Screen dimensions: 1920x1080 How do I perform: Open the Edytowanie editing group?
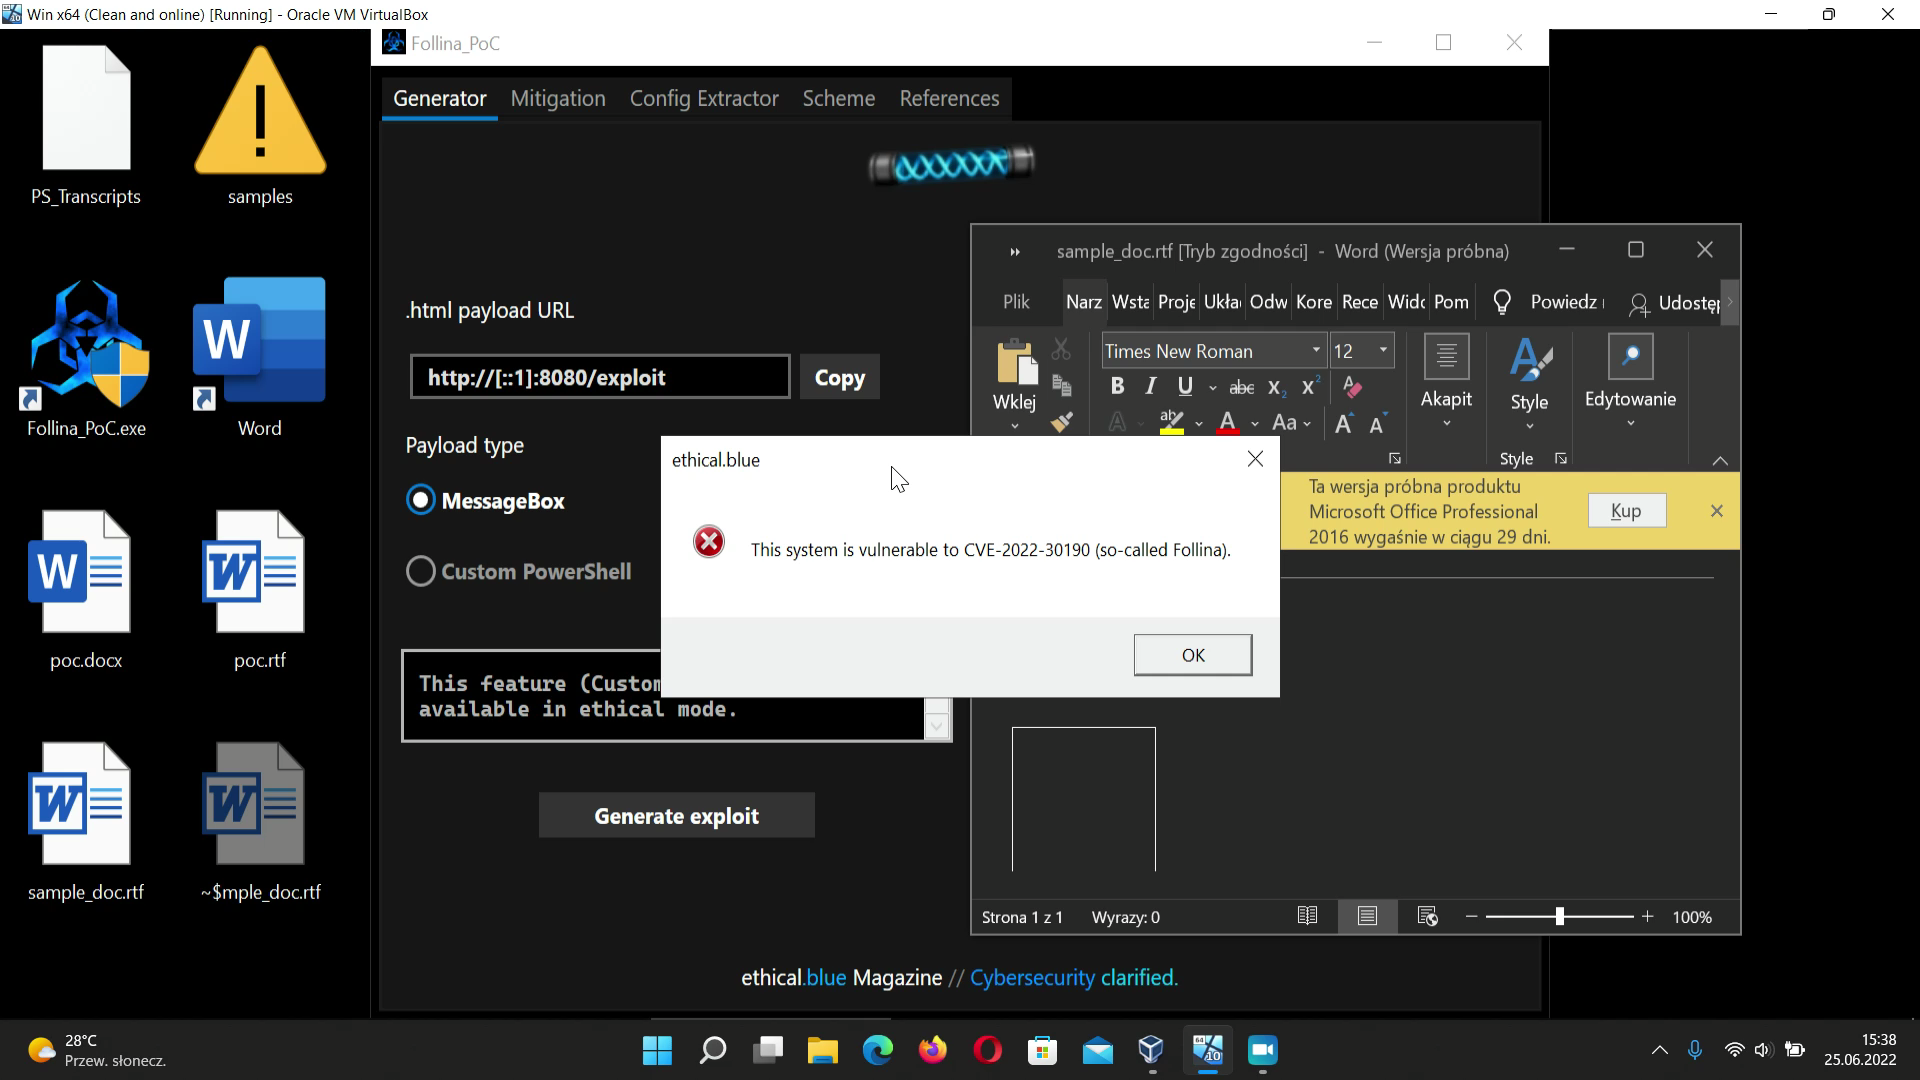tap(1630, 382)
